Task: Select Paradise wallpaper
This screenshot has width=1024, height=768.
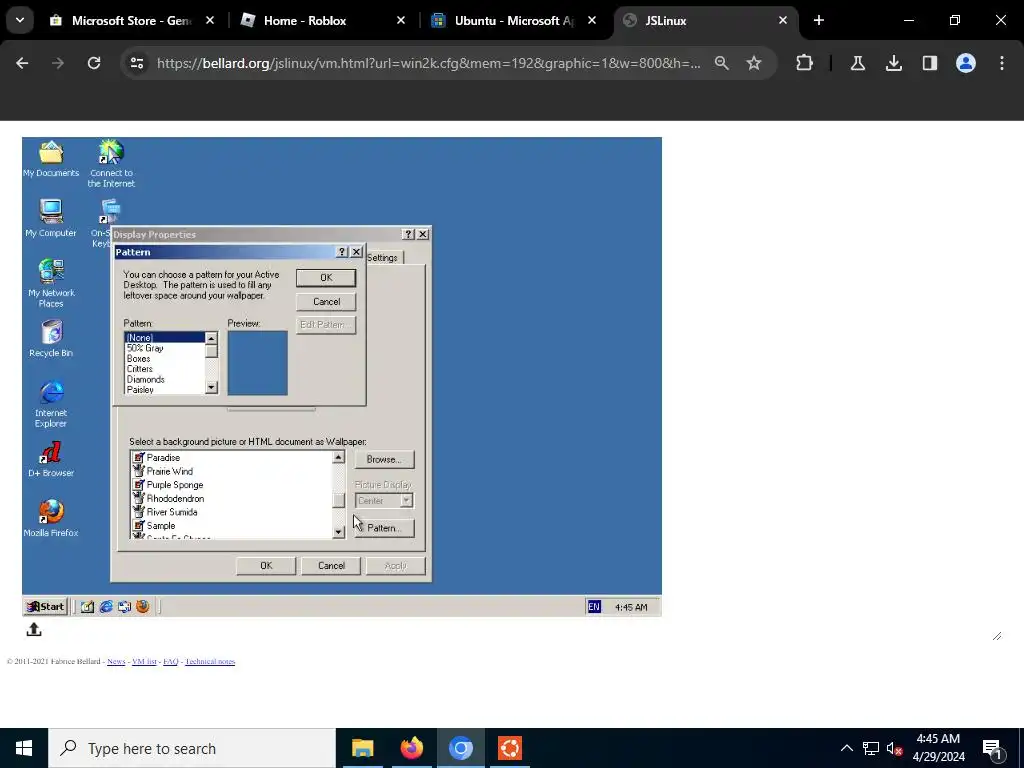Action: [x=163, y=458]
